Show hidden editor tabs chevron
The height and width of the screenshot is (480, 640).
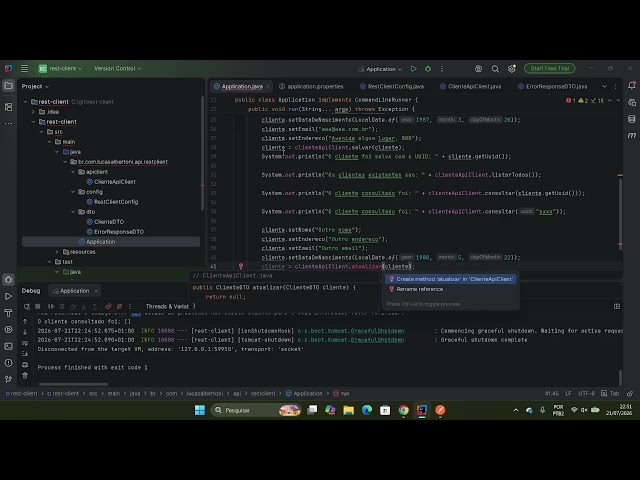click(x=604, y=86)
